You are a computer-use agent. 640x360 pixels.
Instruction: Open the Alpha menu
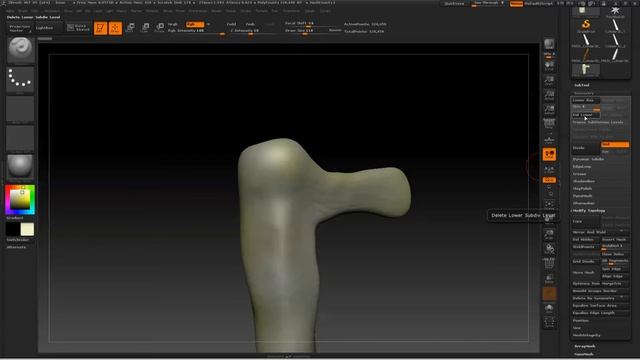coord(10,11)
